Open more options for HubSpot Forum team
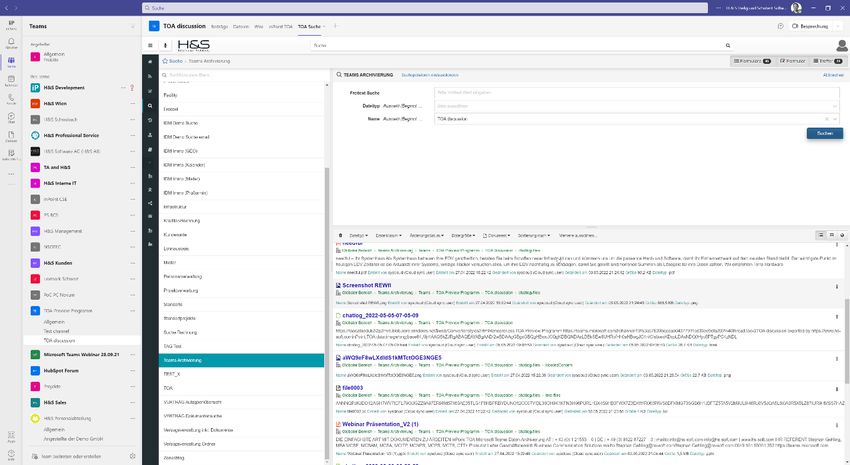This screenshot has height=465, width=850. pos(133,371)
